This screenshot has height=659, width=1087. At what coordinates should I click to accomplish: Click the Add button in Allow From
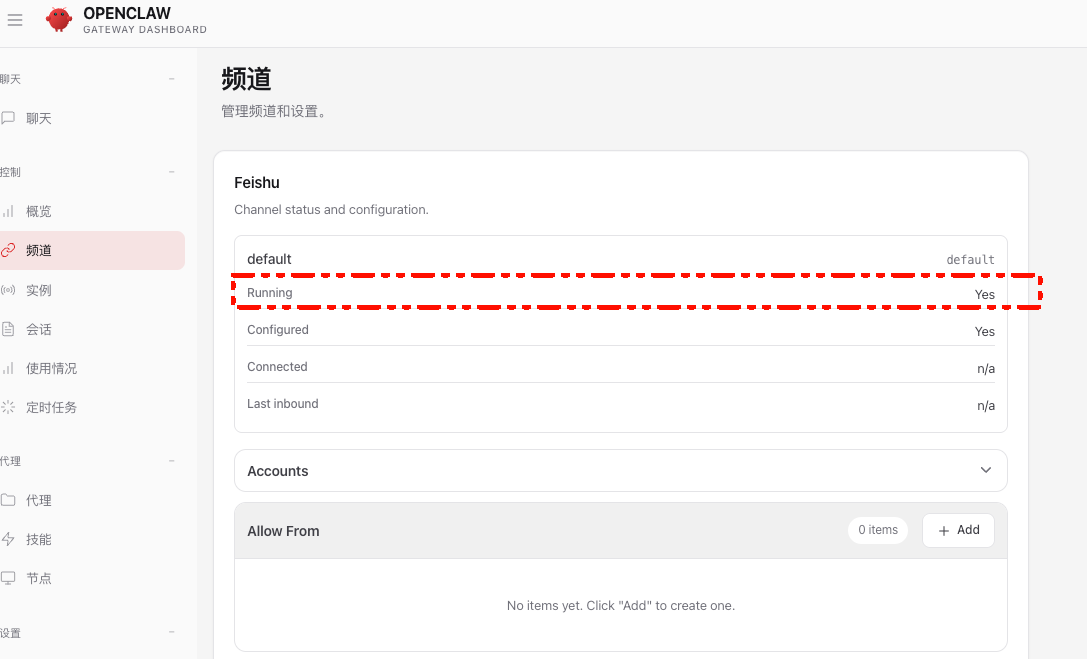957,530
